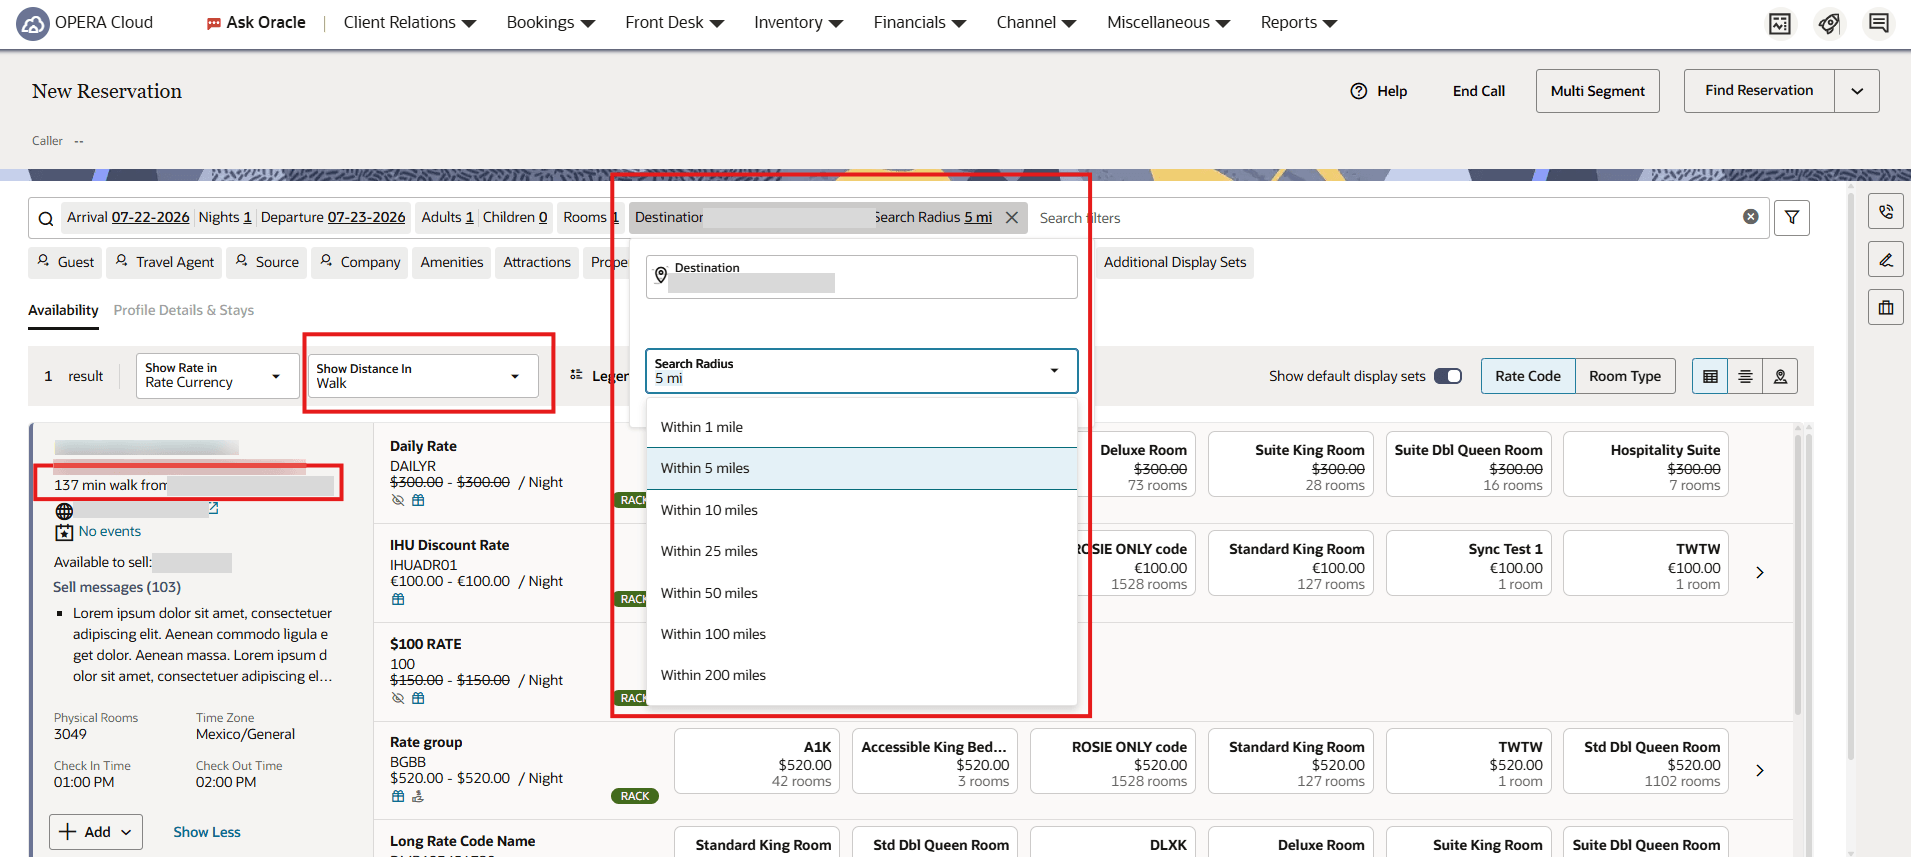Click the briefcase icon in right sidebar
Image resolution: width=1911 pixels, height=857 pixels.
[x=1886, y=308]
